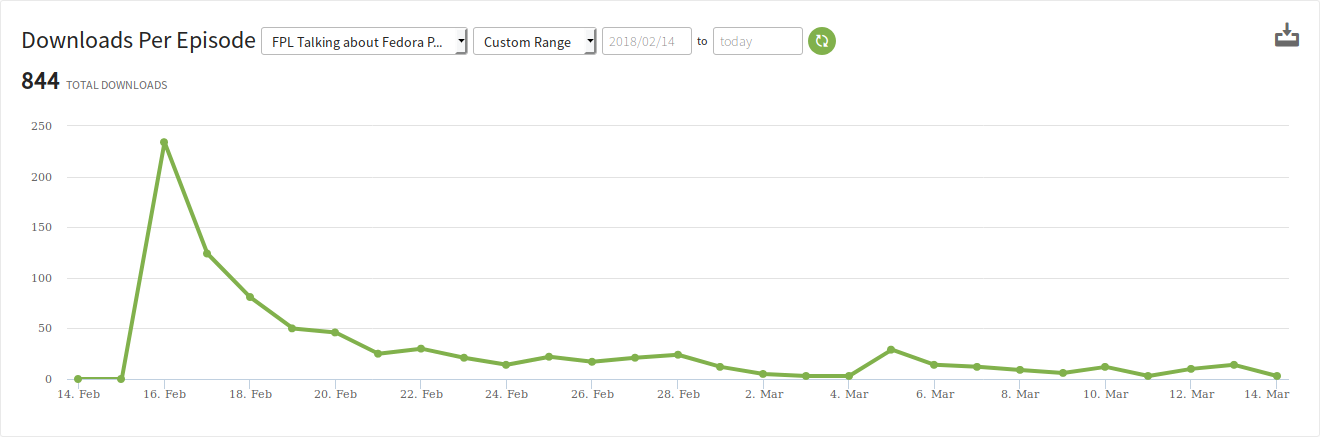Click the '4. Mar' axis label
The image size is (1320, 437).
pyautogui.click(x=849, y=395)
